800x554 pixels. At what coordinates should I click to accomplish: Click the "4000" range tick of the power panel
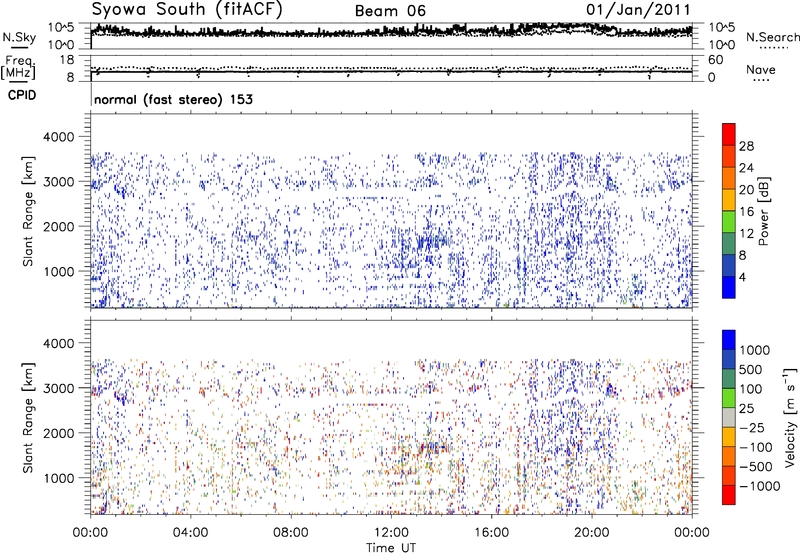click(58, 137)
